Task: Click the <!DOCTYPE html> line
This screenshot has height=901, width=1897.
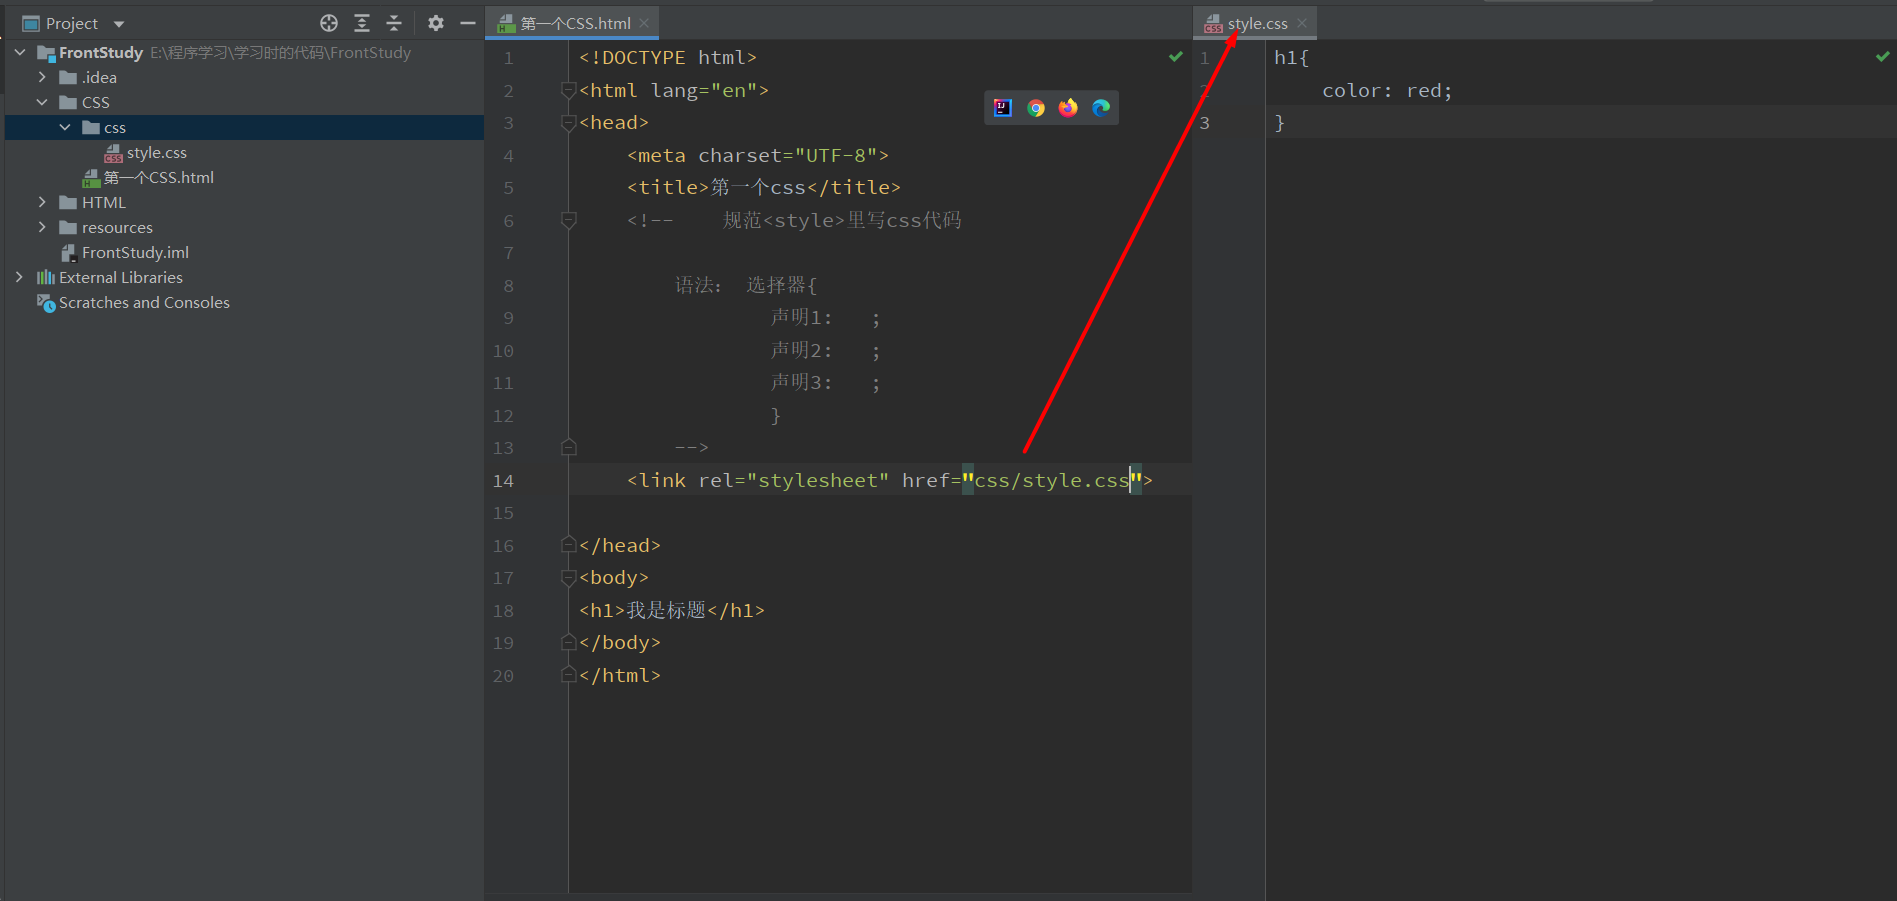Action: (x=668, y=58)
